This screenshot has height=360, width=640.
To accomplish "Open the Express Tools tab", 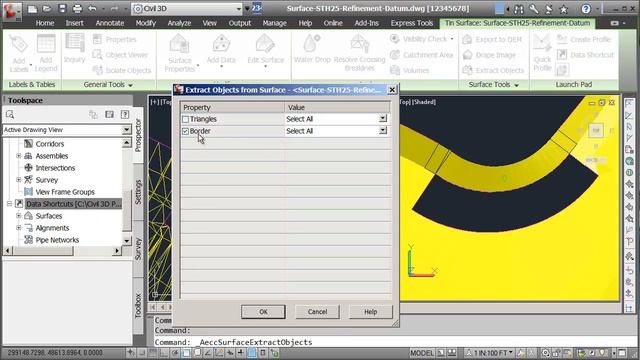I will (412, 23).
